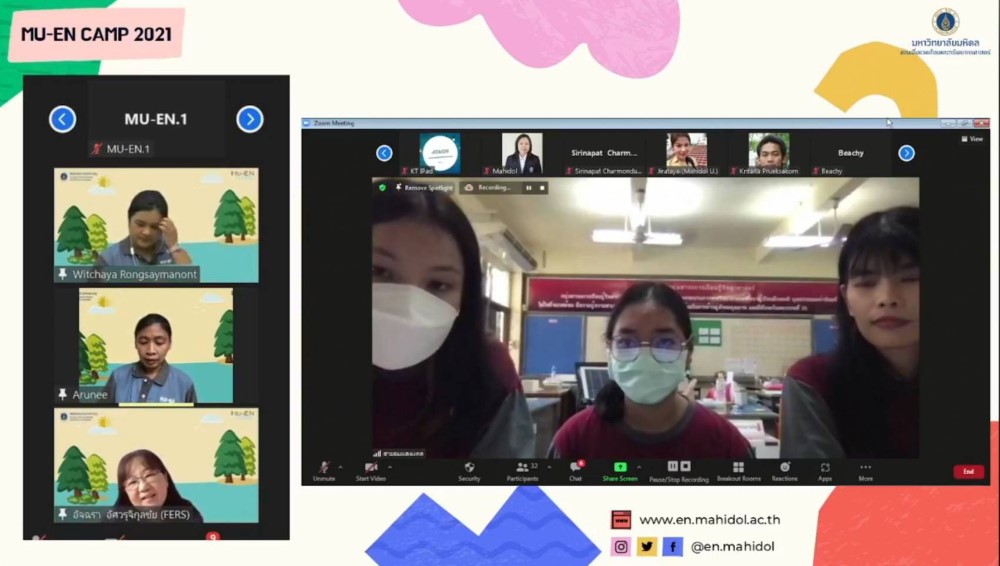Open Breakout Rooms
1000x566 pixels.
pyautogui.click(x=738, y=468)
